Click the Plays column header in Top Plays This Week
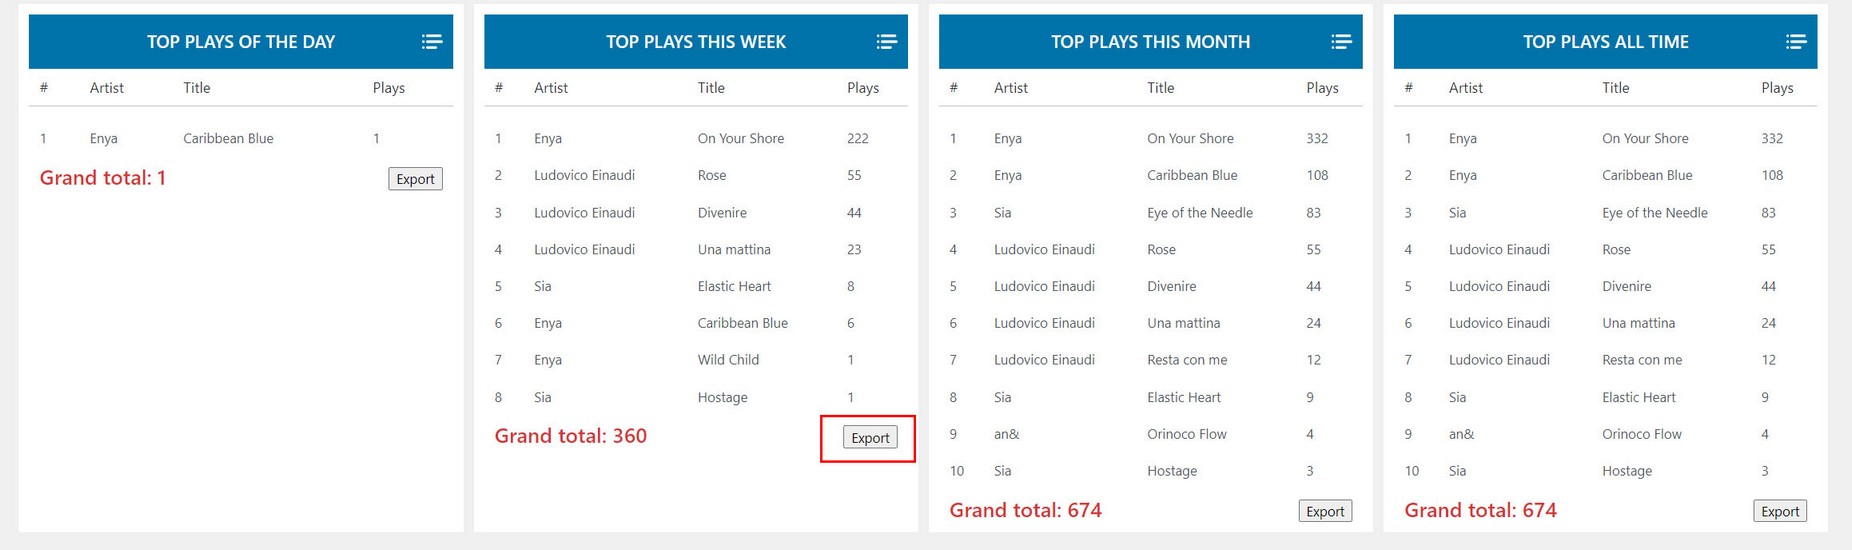 pos(863,88)
